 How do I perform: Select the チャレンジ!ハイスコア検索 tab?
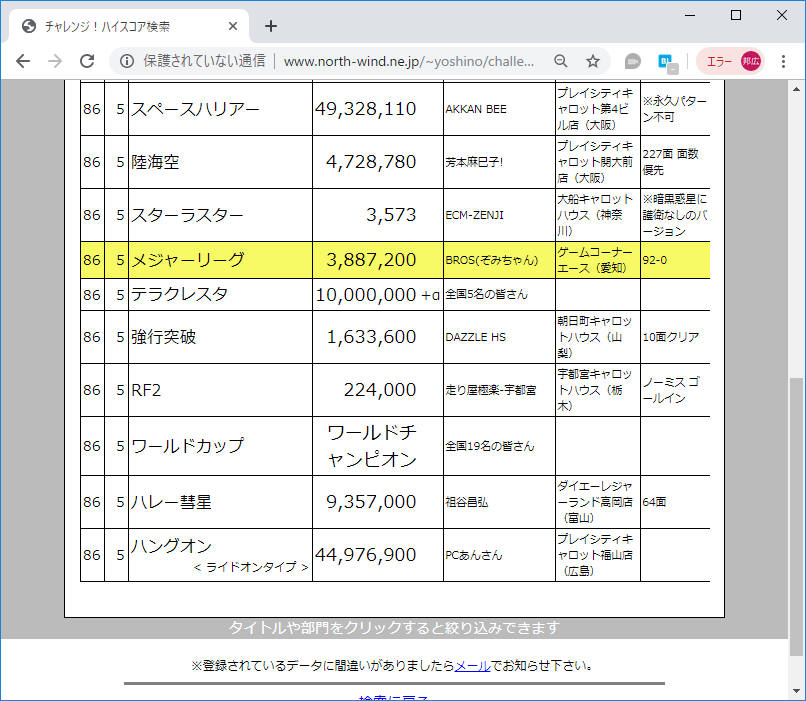tap(120, 26)
